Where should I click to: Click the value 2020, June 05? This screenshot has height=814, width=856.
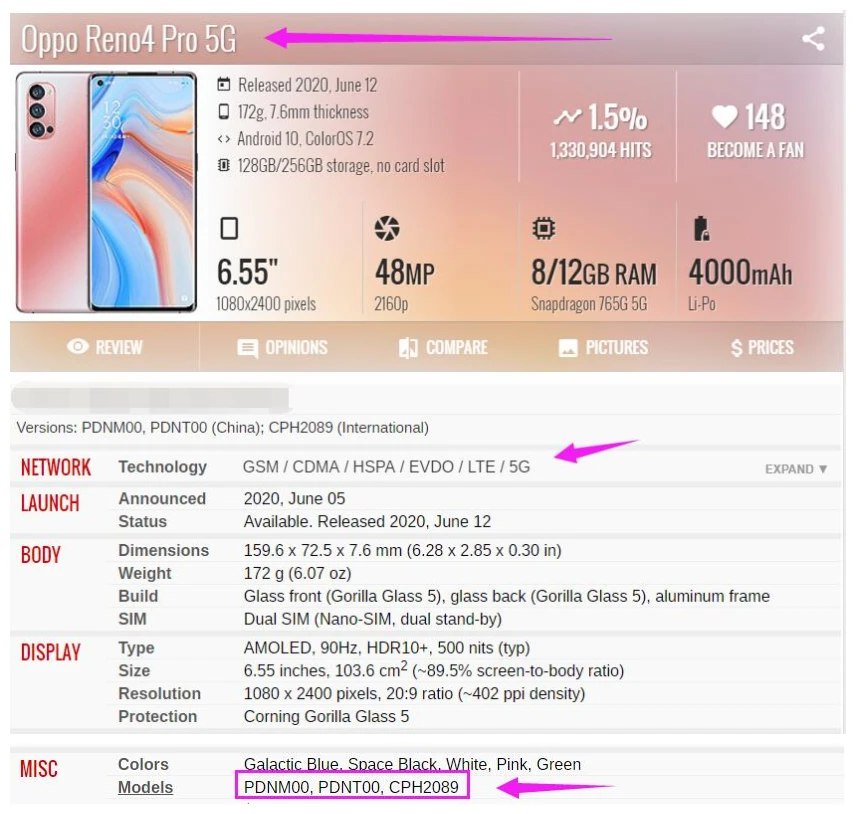(x=295, y=498)
